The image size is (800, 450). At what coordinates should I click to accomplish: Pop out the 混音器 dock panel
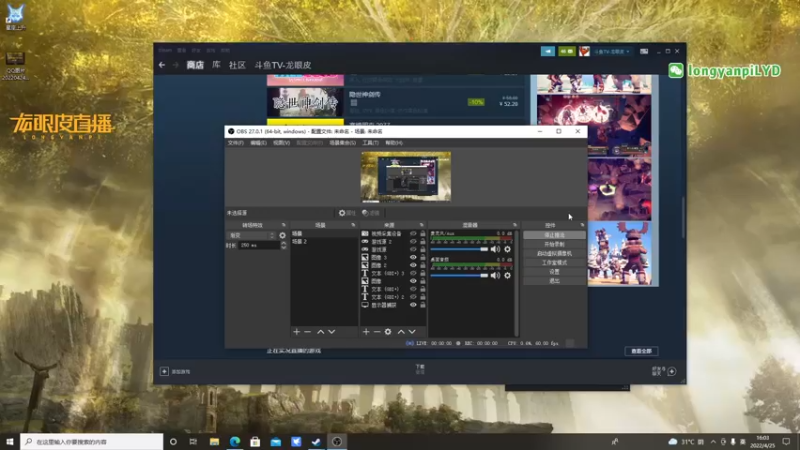pyautogui.click(x=515, y=225)
